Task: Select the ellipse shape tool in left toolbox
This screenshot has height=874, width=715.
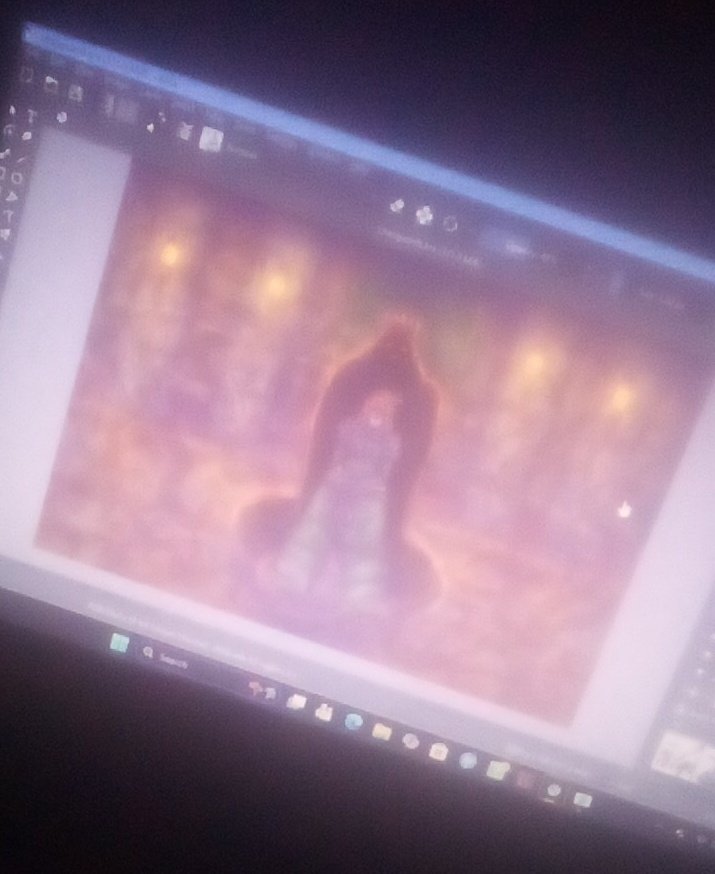Action: click(x=17, y=178)
